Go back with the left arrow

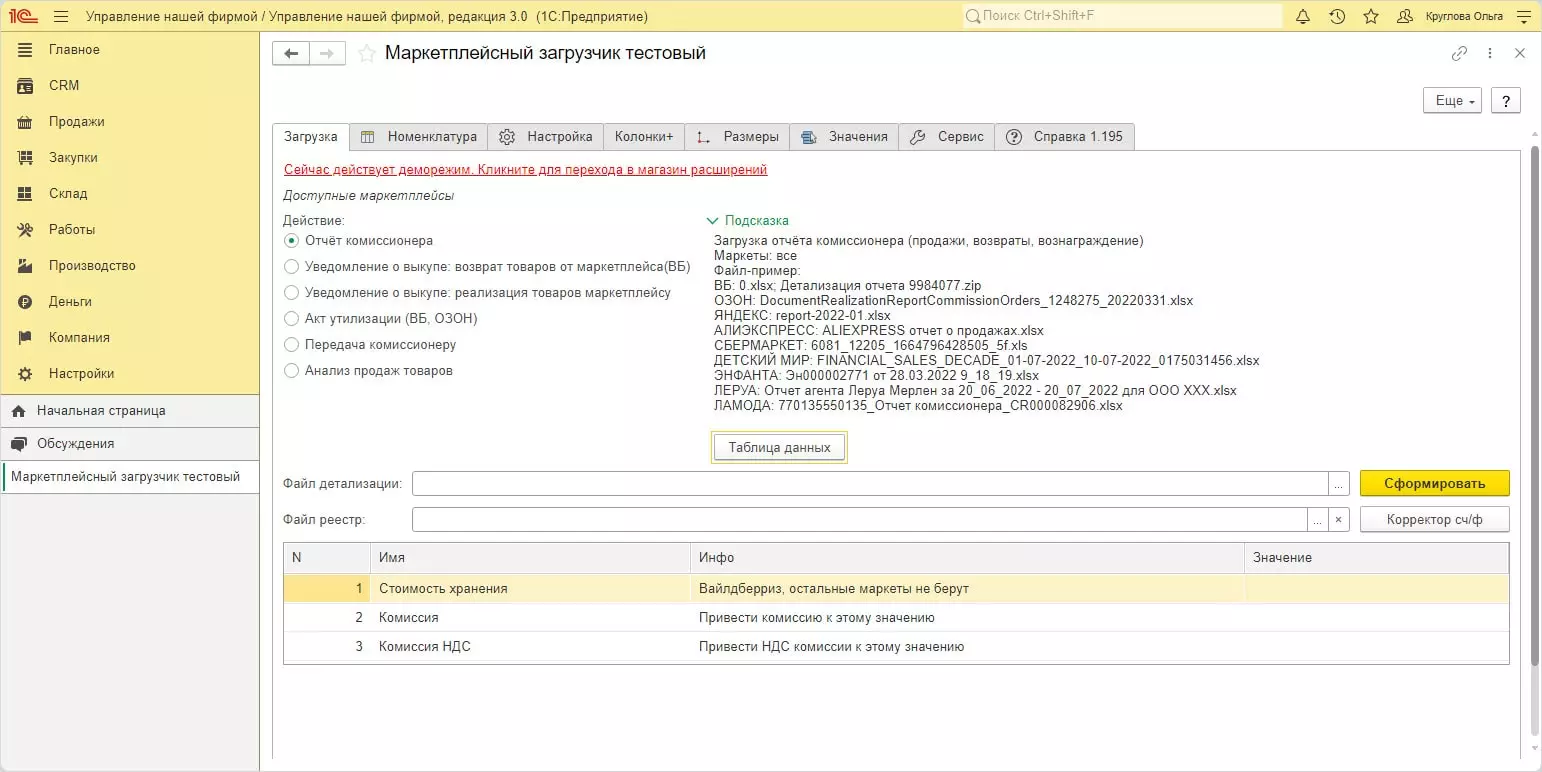pos(291,54)
